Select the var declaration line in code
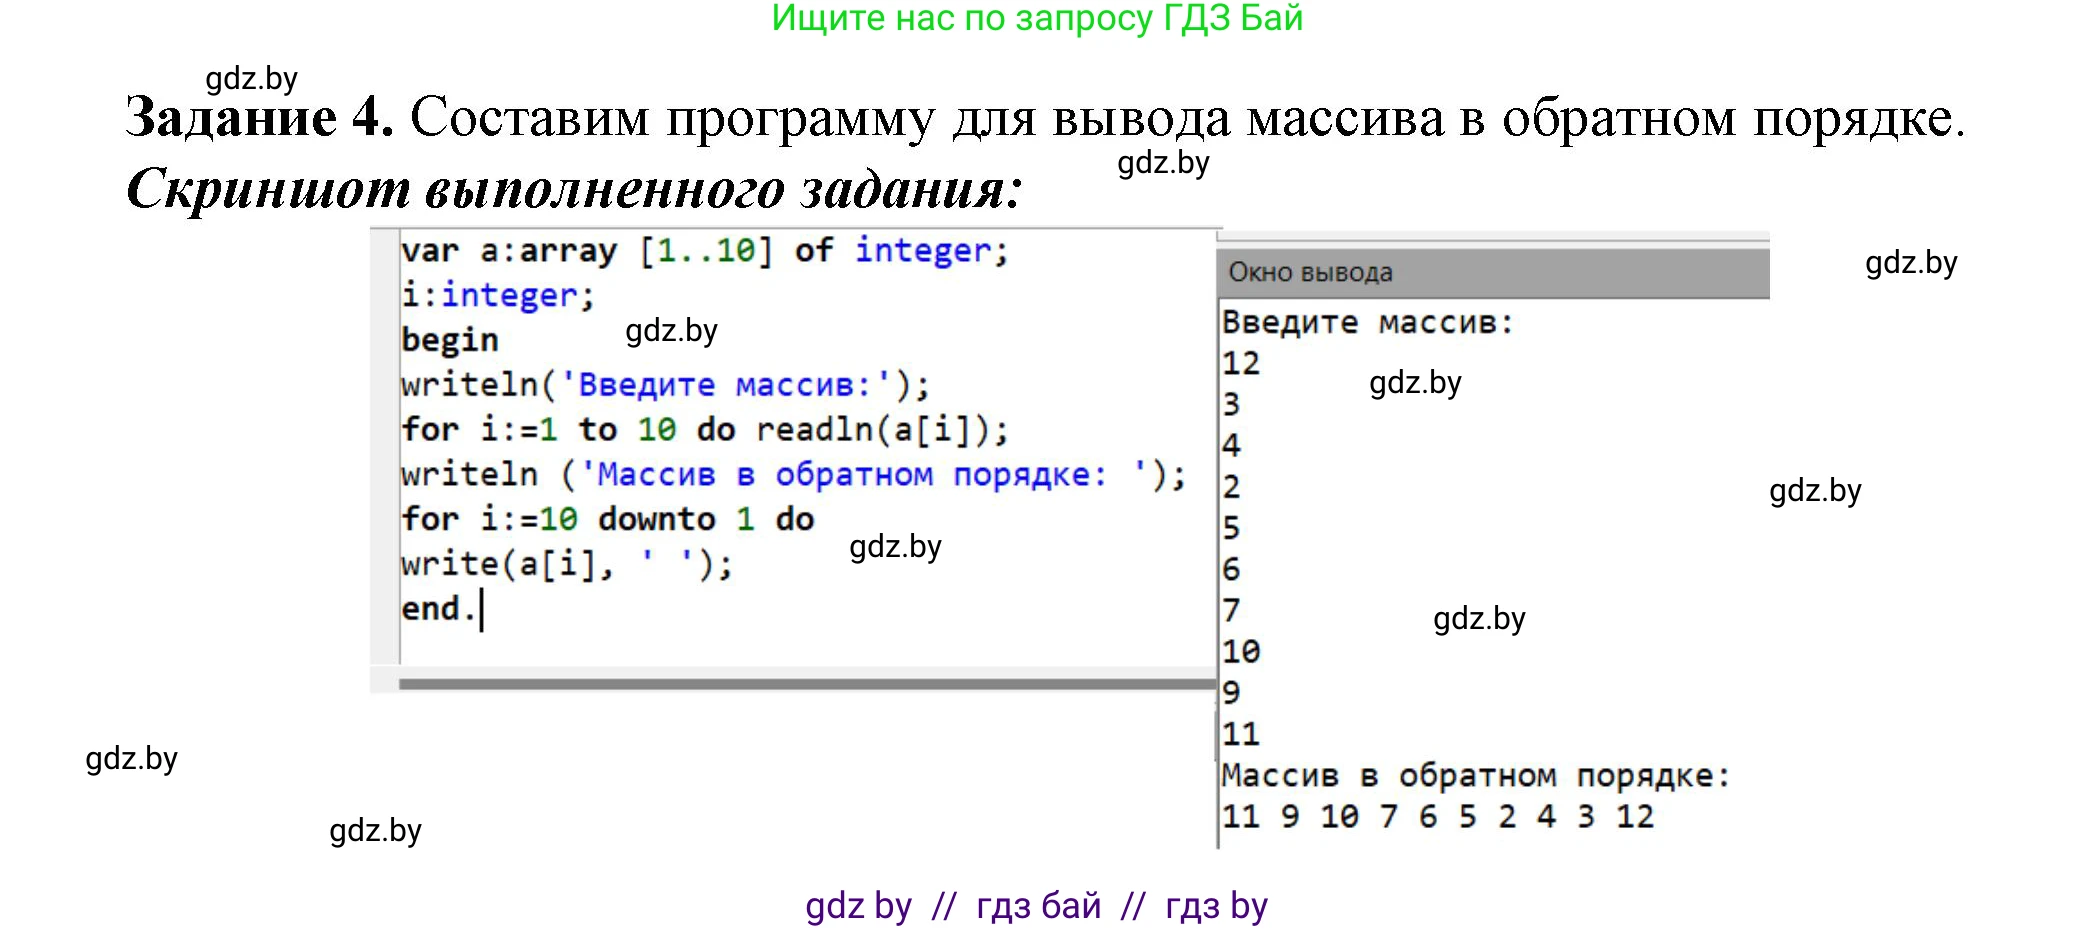 pos(700,251)
